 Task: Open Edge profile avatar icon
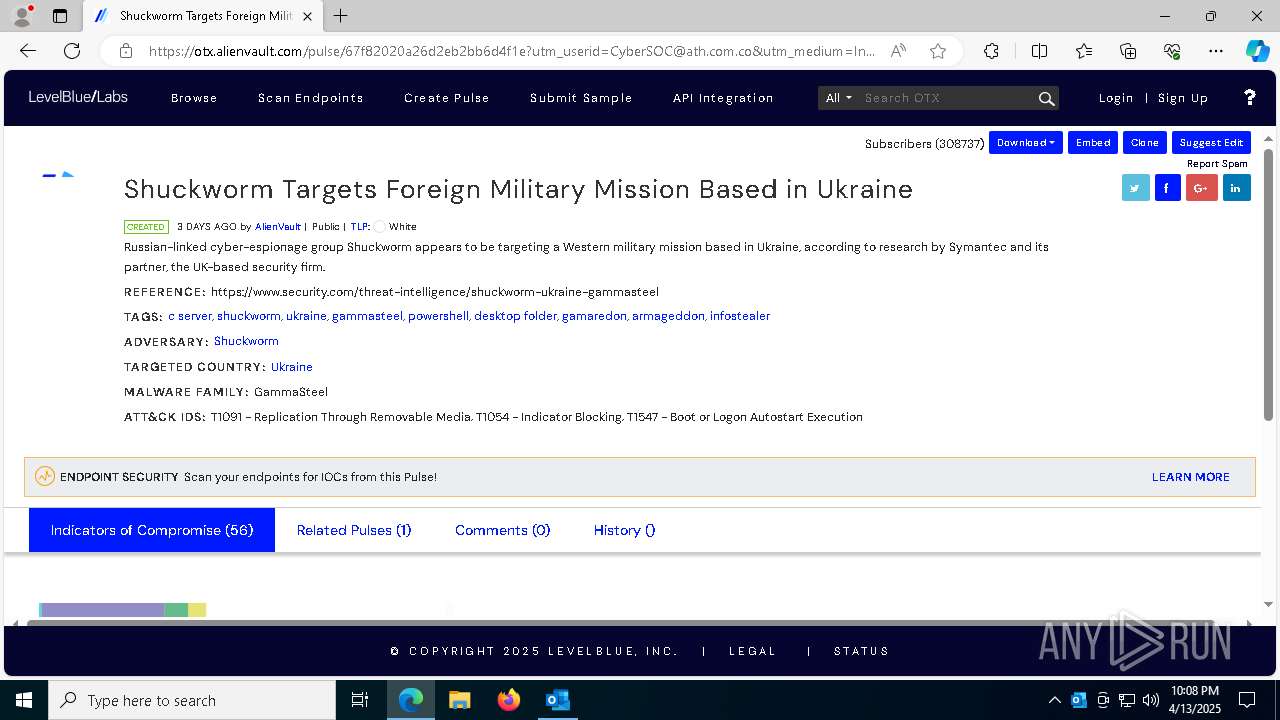22,16
